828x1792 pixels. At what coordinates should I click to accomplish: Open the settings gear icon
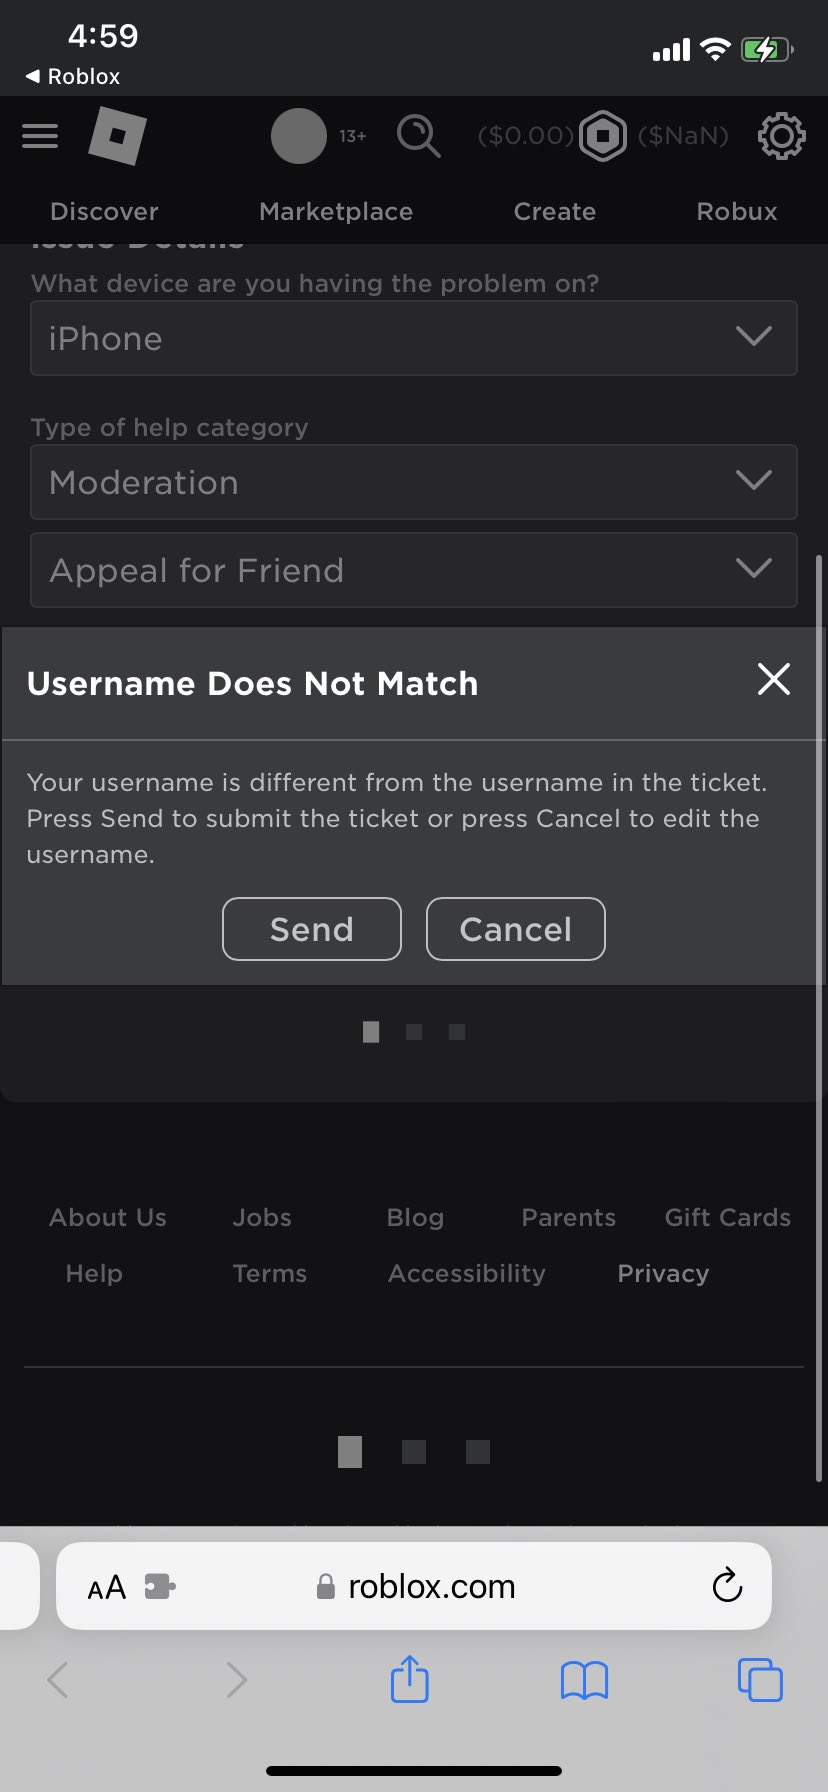(x=781, y=136)
